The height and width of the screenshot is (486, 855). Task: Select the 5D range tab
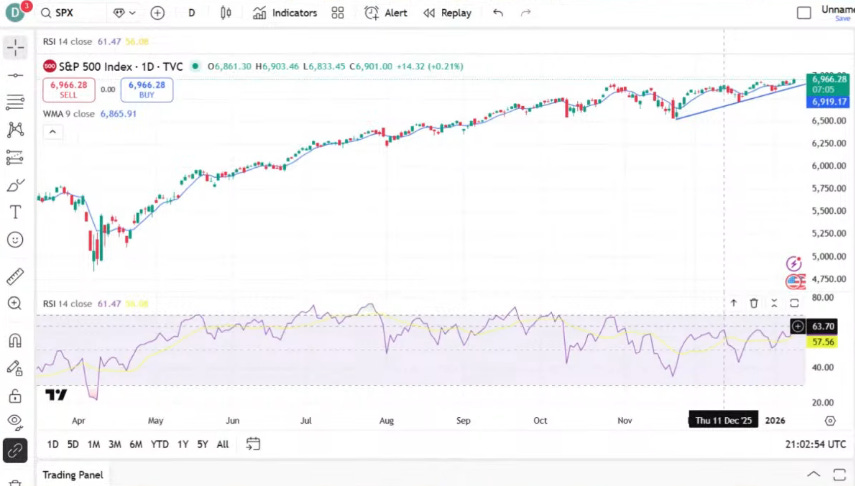pyautogui.click(x=73, y=445)
